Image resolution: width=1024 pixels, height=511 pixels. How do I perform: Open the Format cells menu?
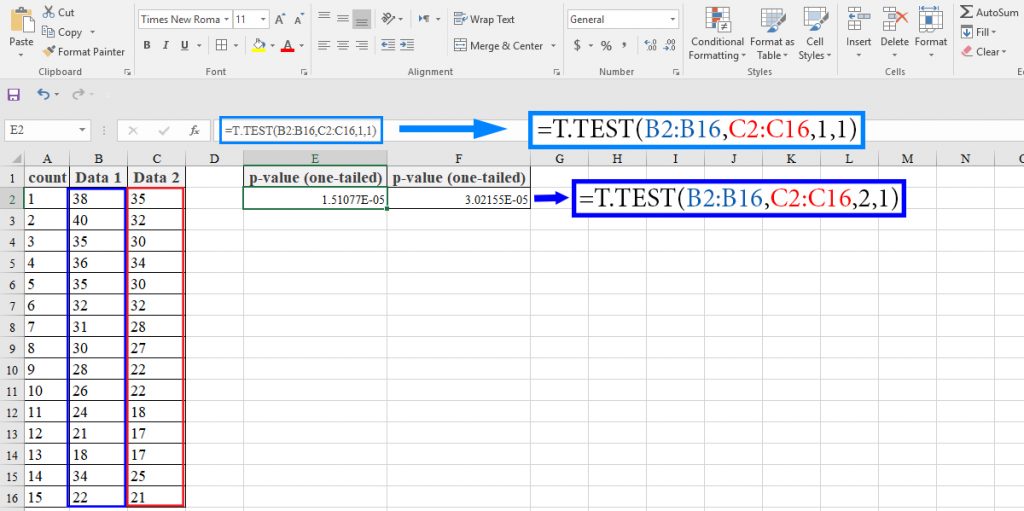[x=931, y=31]
